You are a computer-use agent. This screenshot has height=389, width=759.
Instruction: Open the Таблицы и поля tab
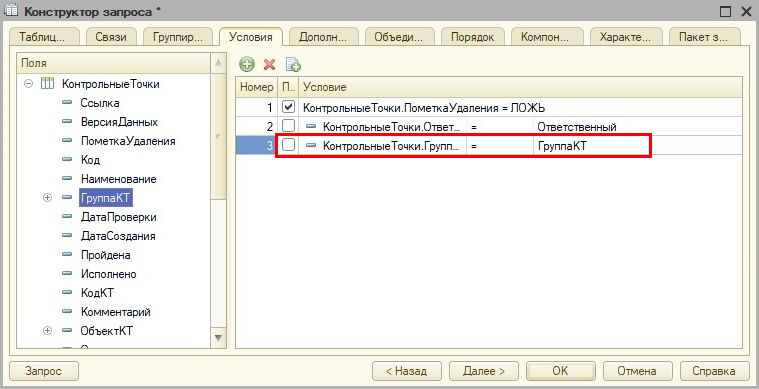44,37
